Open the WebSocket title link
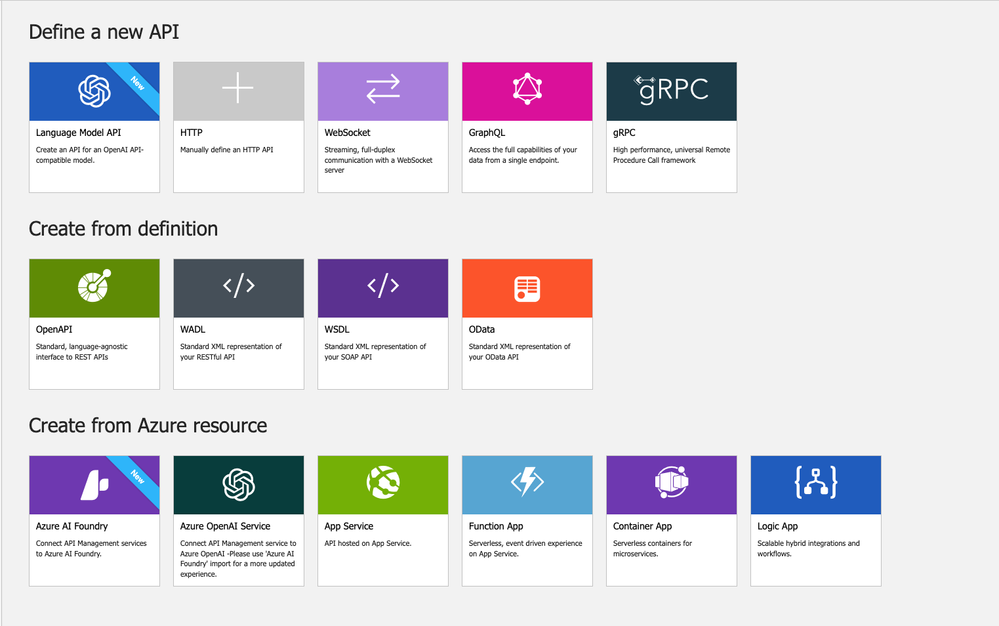The image size is (999, 626). coord(347,132)
